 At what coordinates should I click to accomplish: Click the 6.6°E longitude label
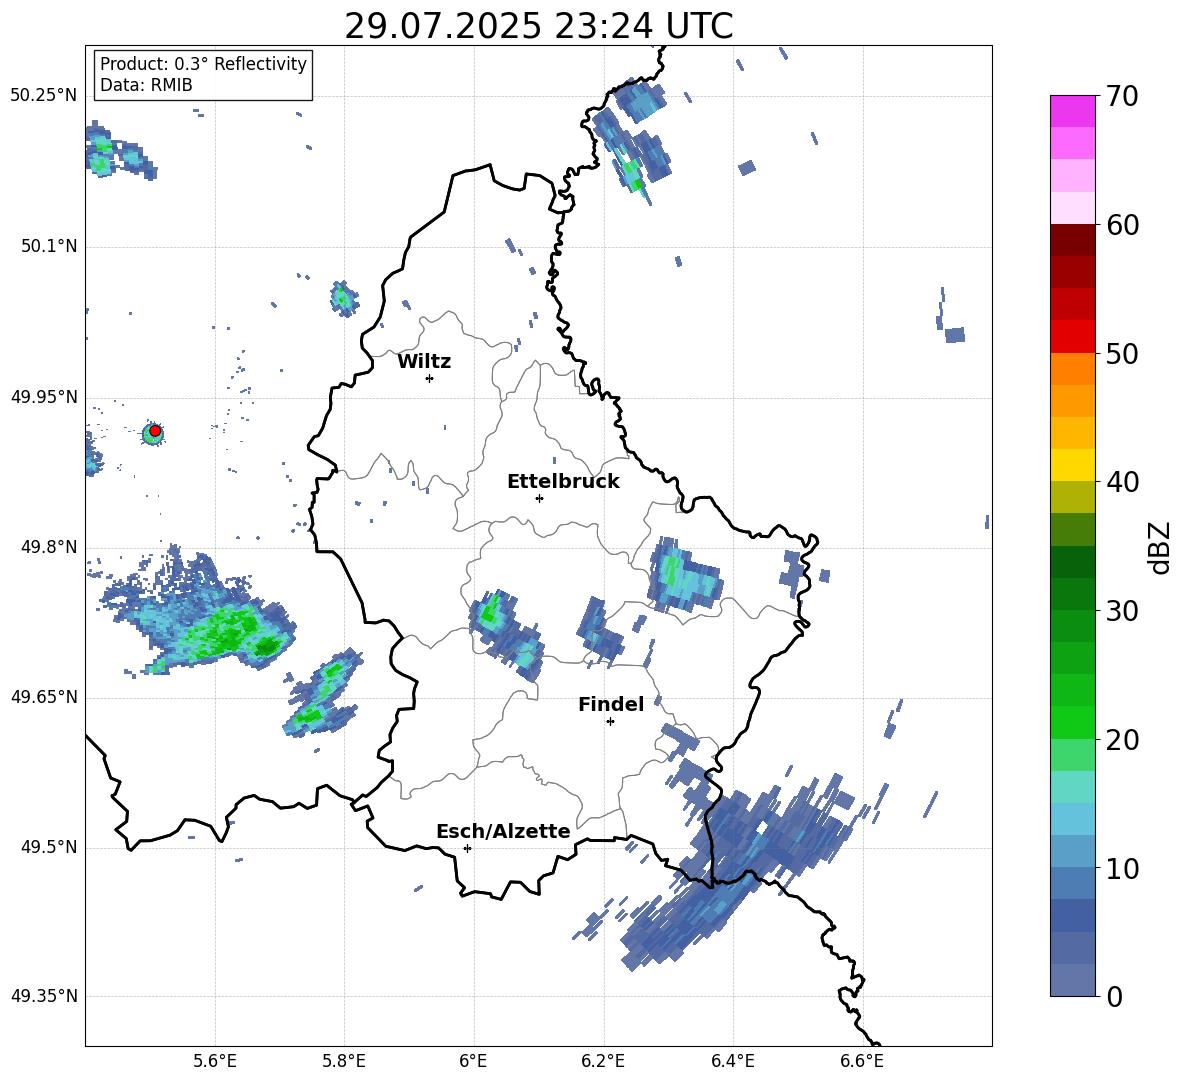click(x=862, y=1061)
